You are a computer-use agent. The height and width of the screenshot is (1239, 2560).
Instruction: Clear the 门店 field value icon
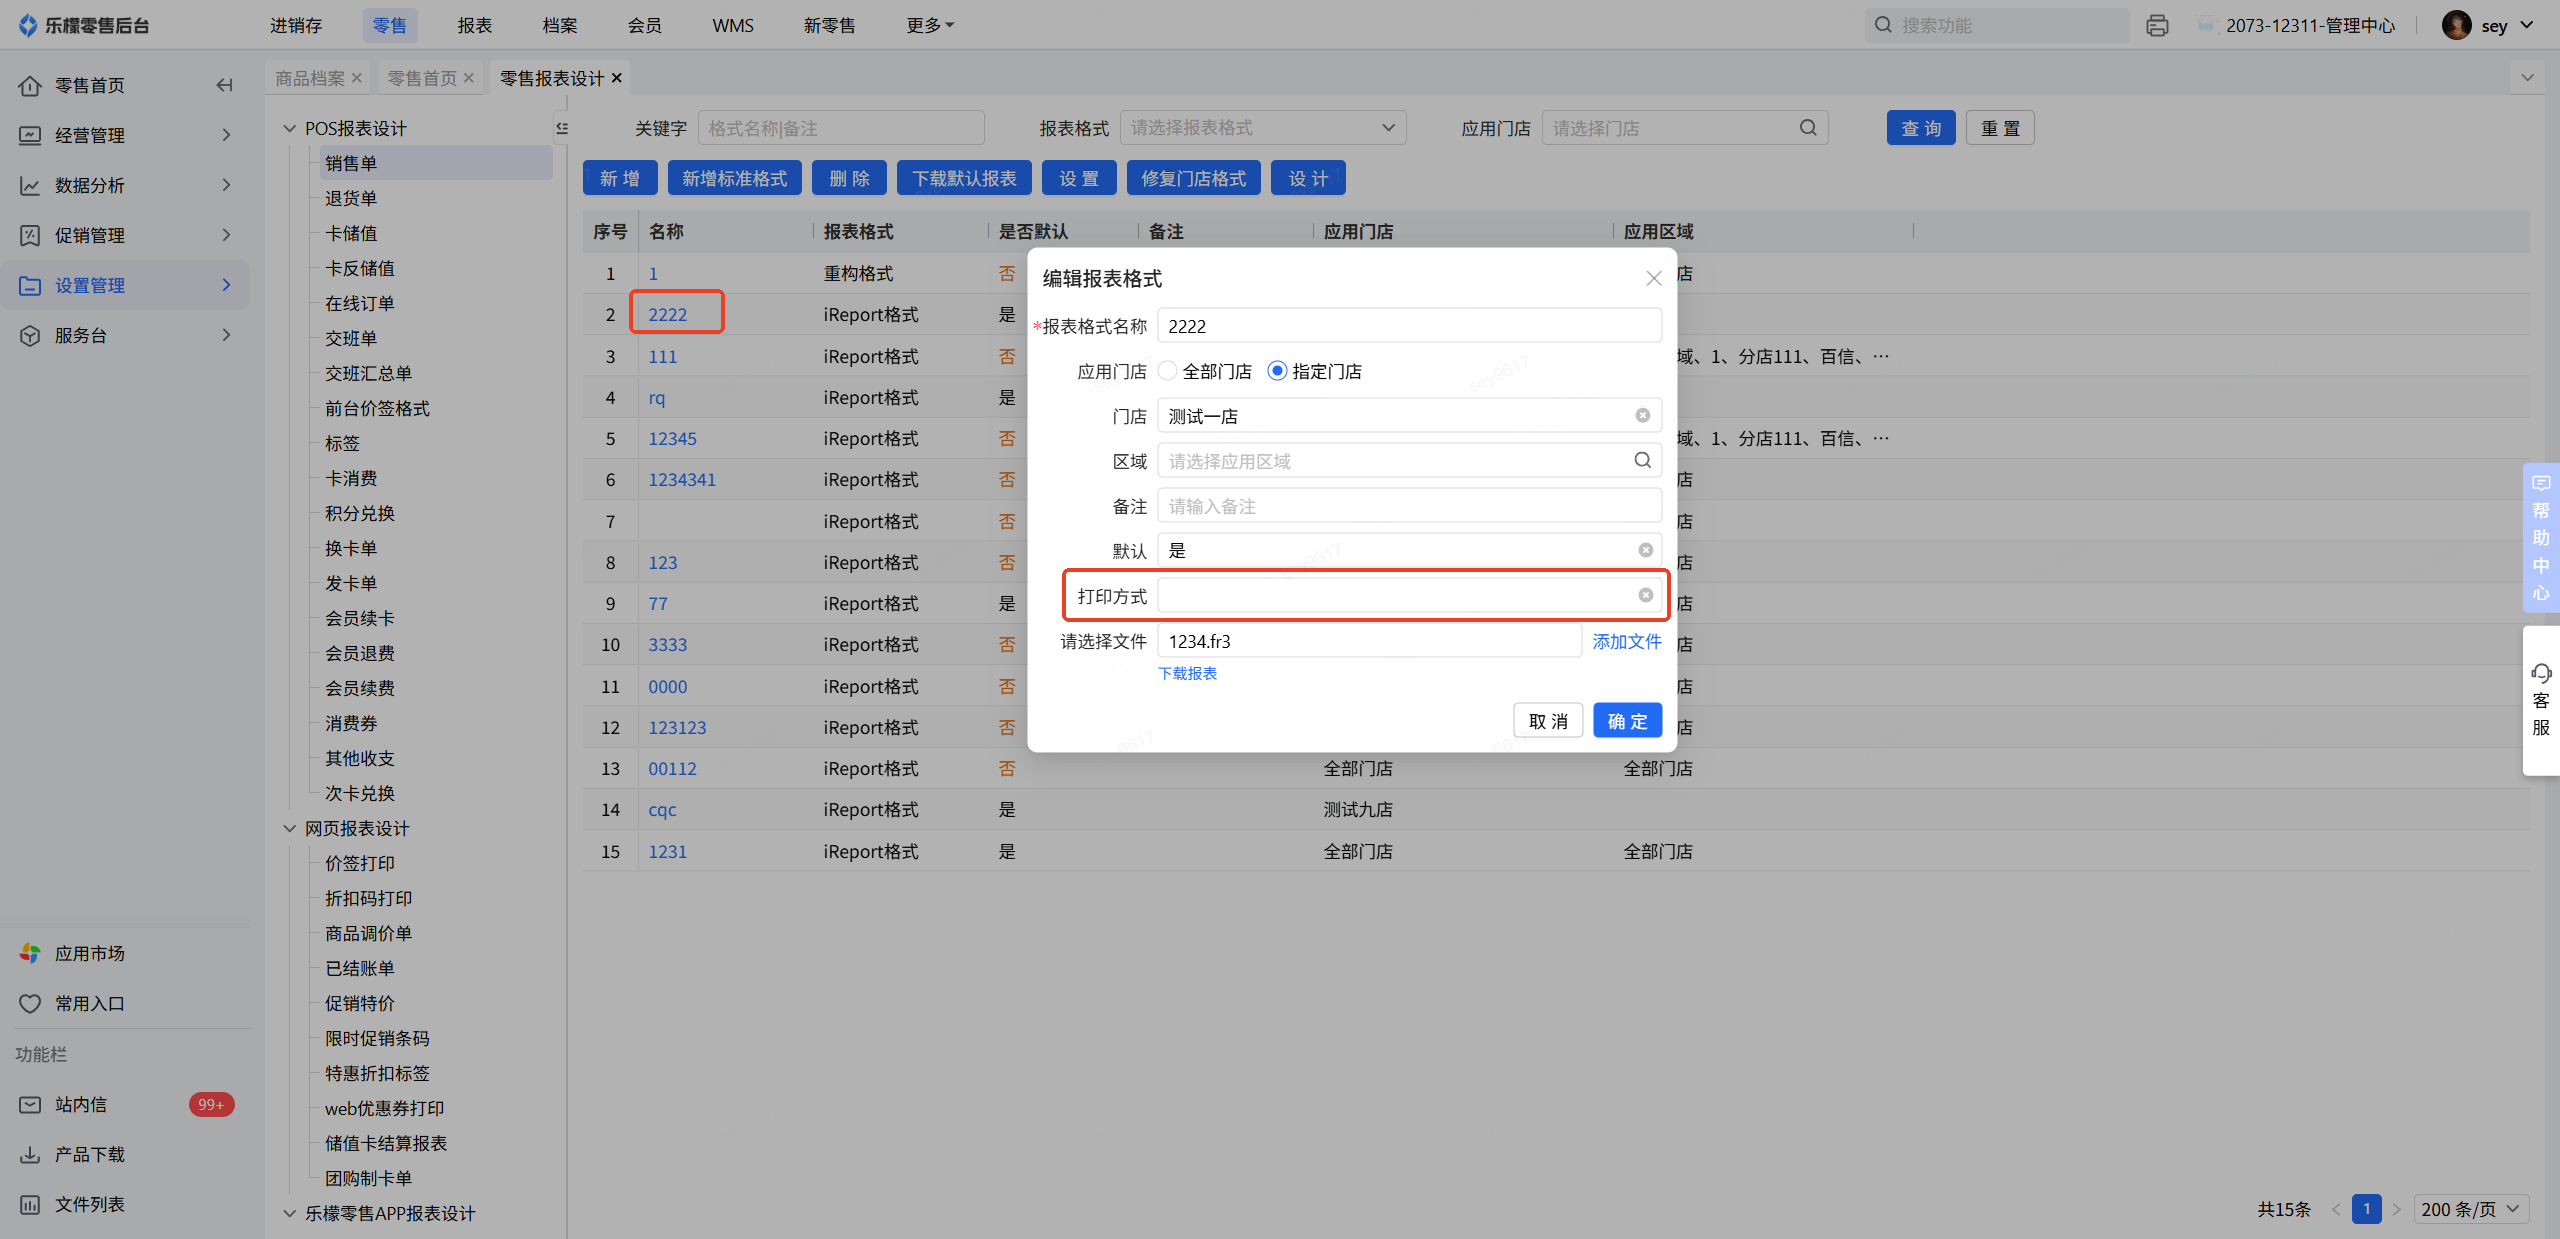point(1642,415)
